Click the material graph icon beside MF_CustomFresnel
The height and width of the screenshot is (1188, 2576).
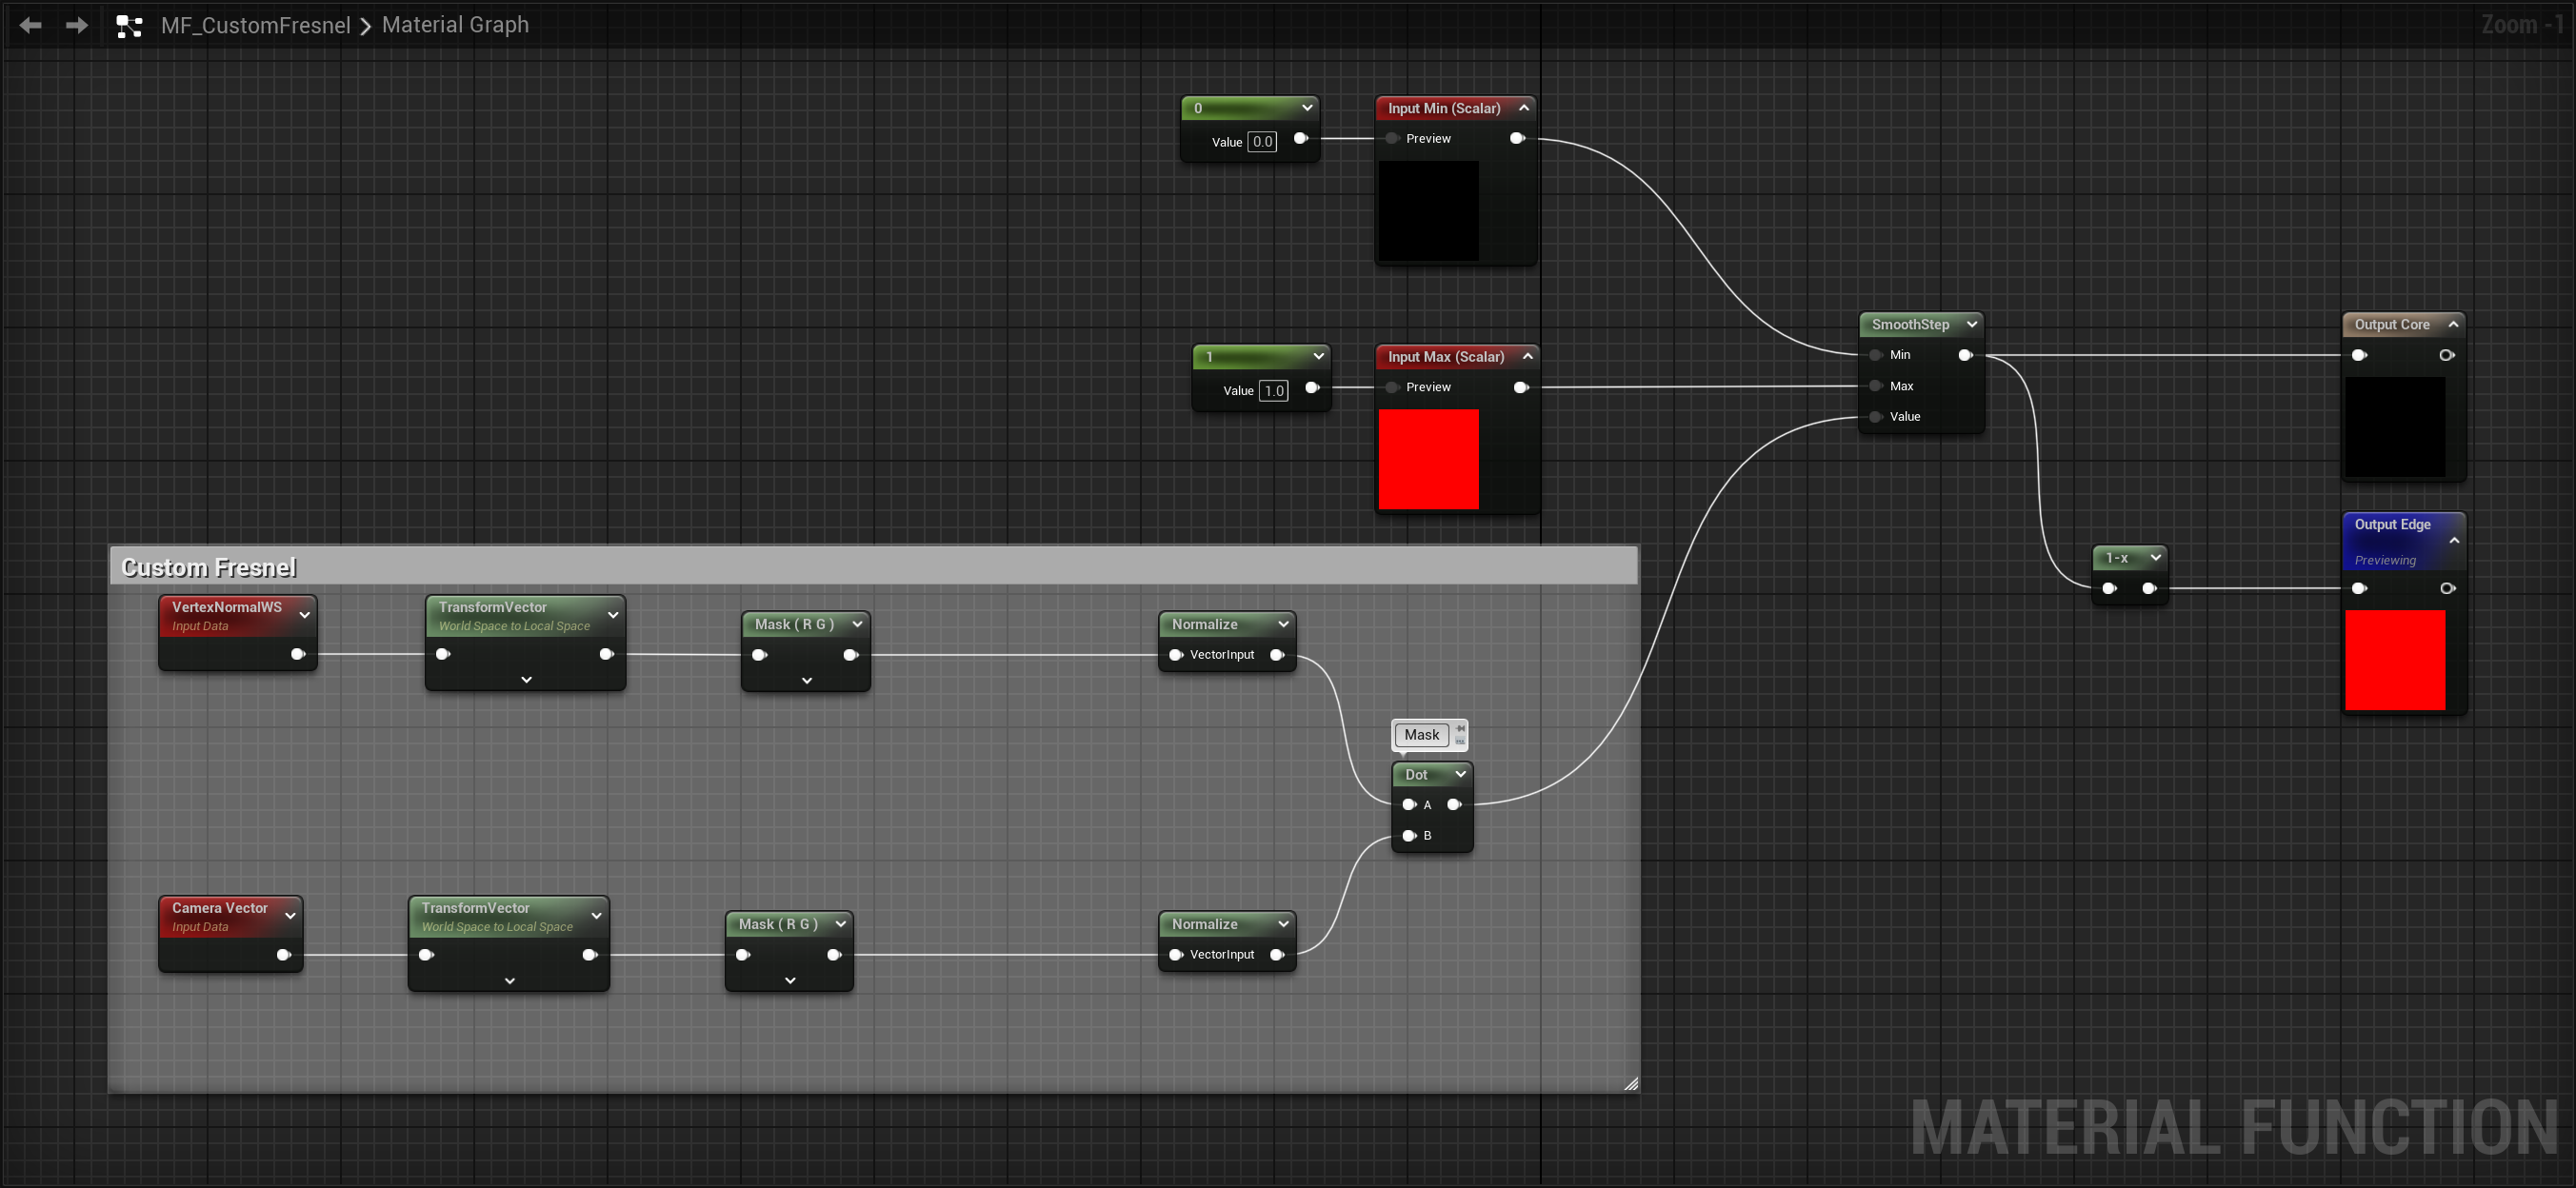[x=129, y=26]
